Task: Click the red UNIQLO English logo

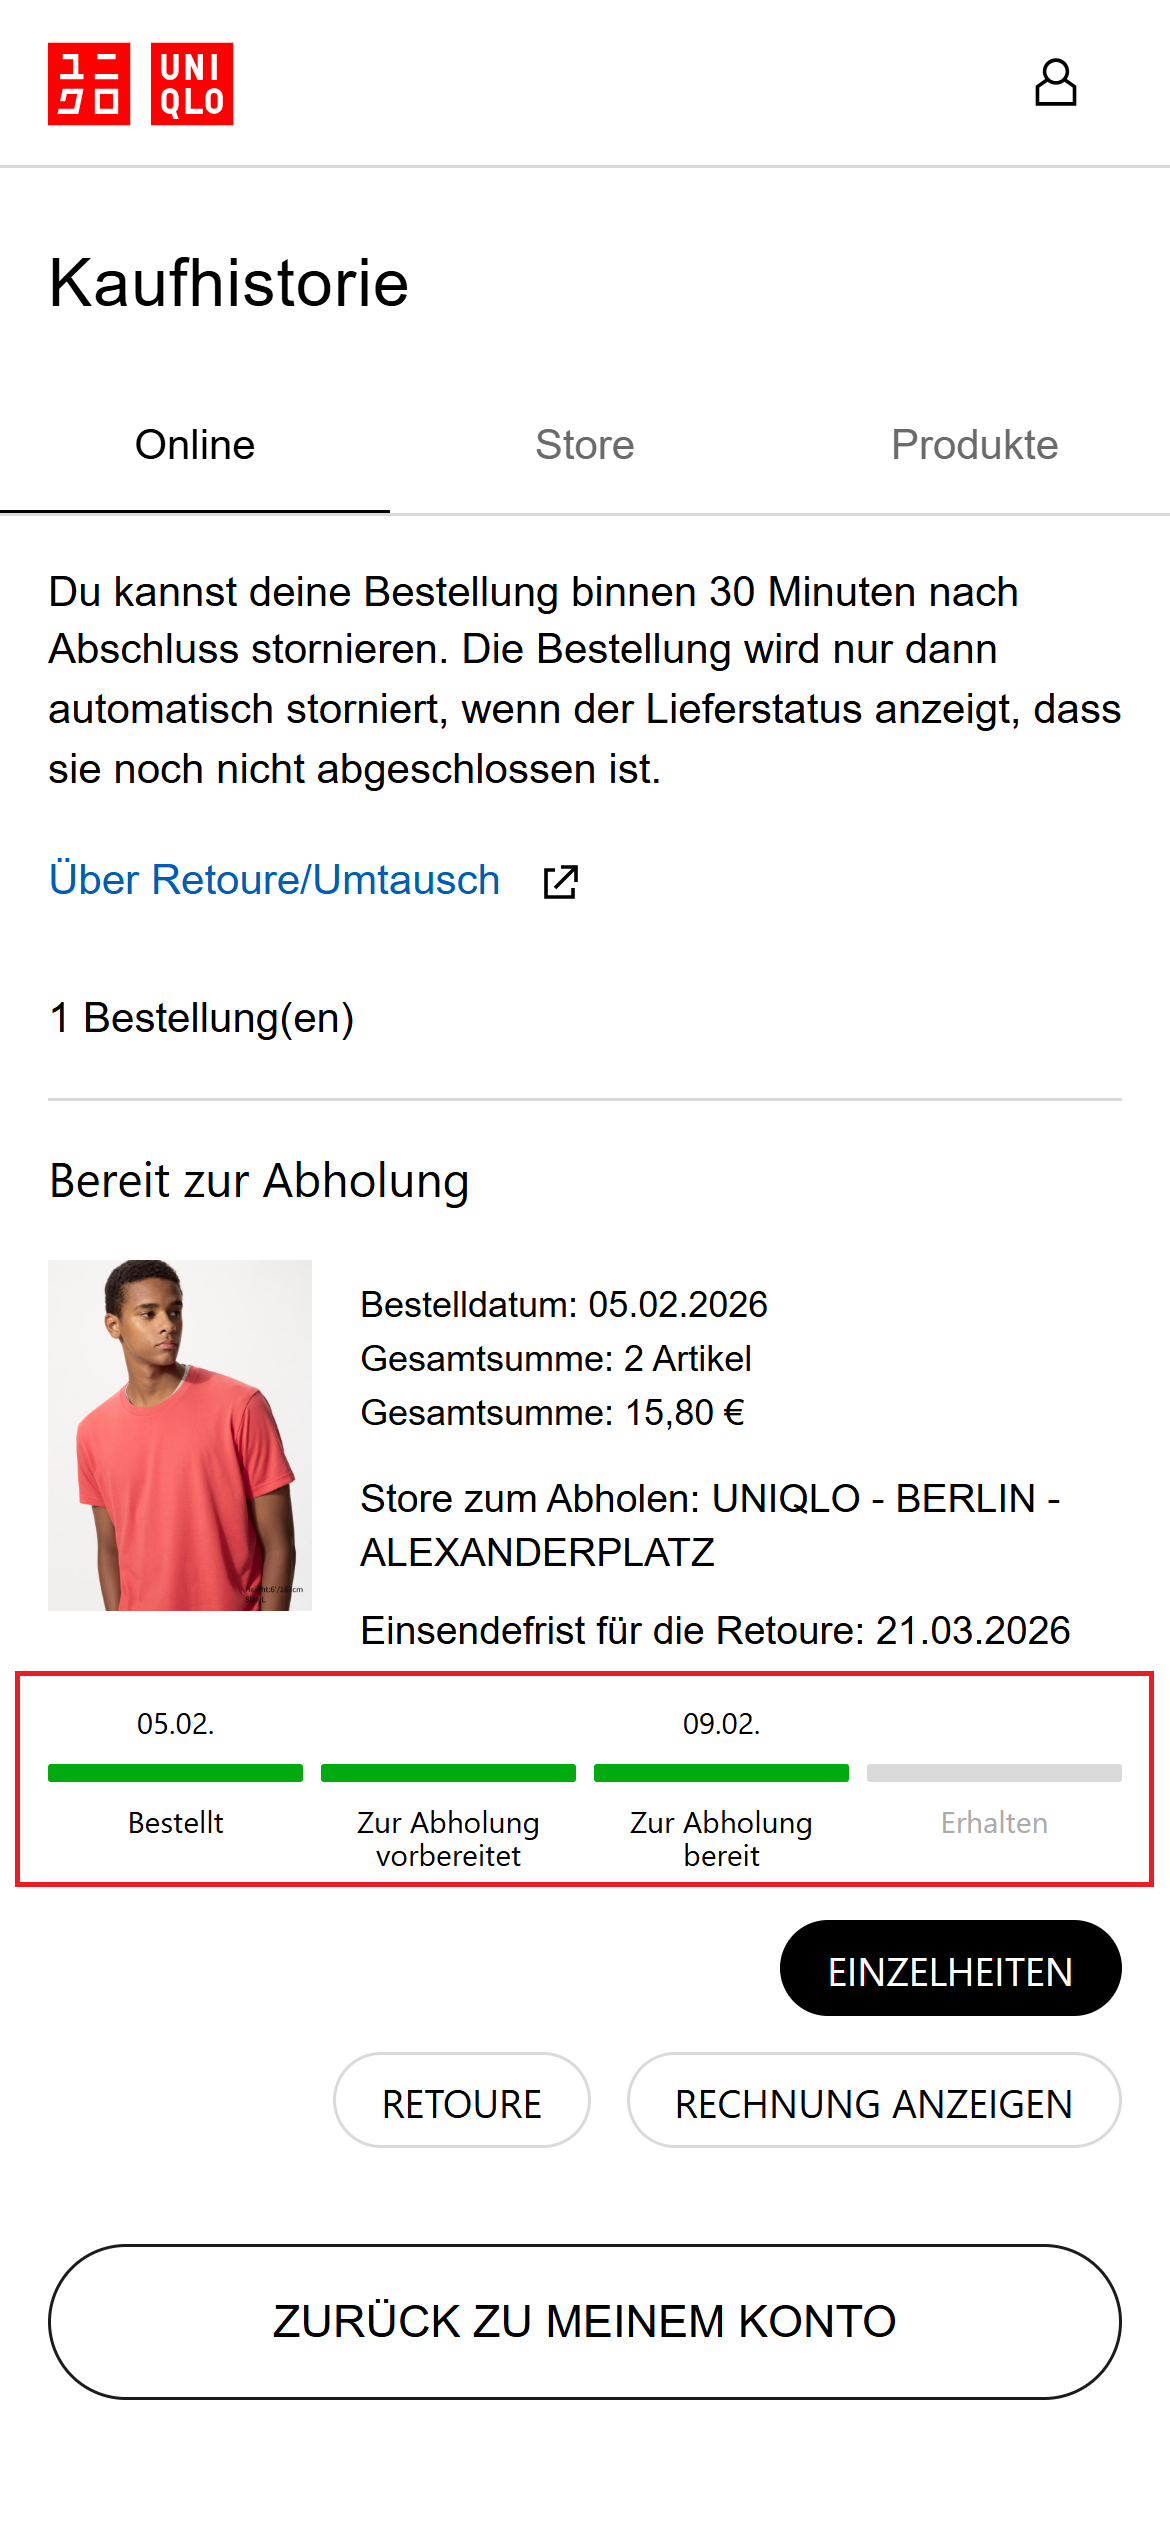Action: coord(192,84)
